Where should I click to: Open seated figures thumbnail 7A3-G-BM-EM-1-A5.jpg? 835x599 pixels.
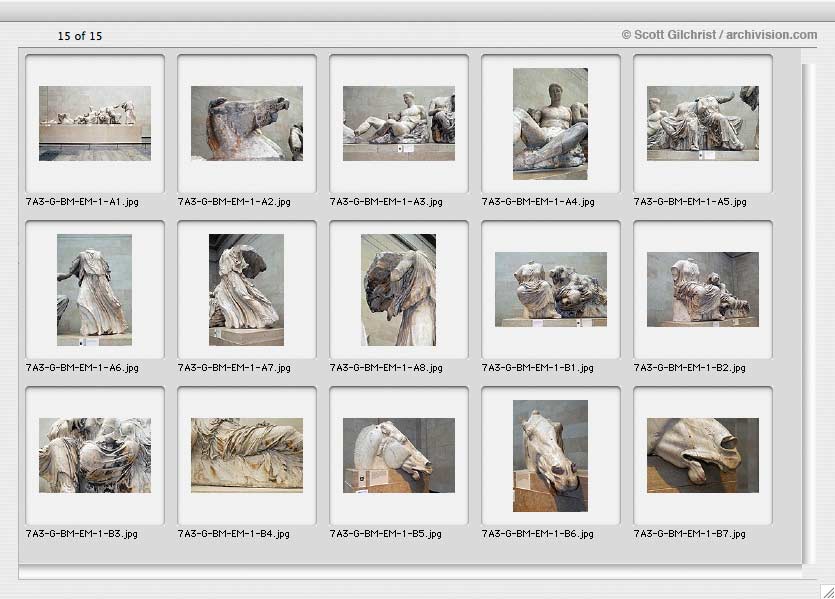pyautogui.click(x=703, y=124)
